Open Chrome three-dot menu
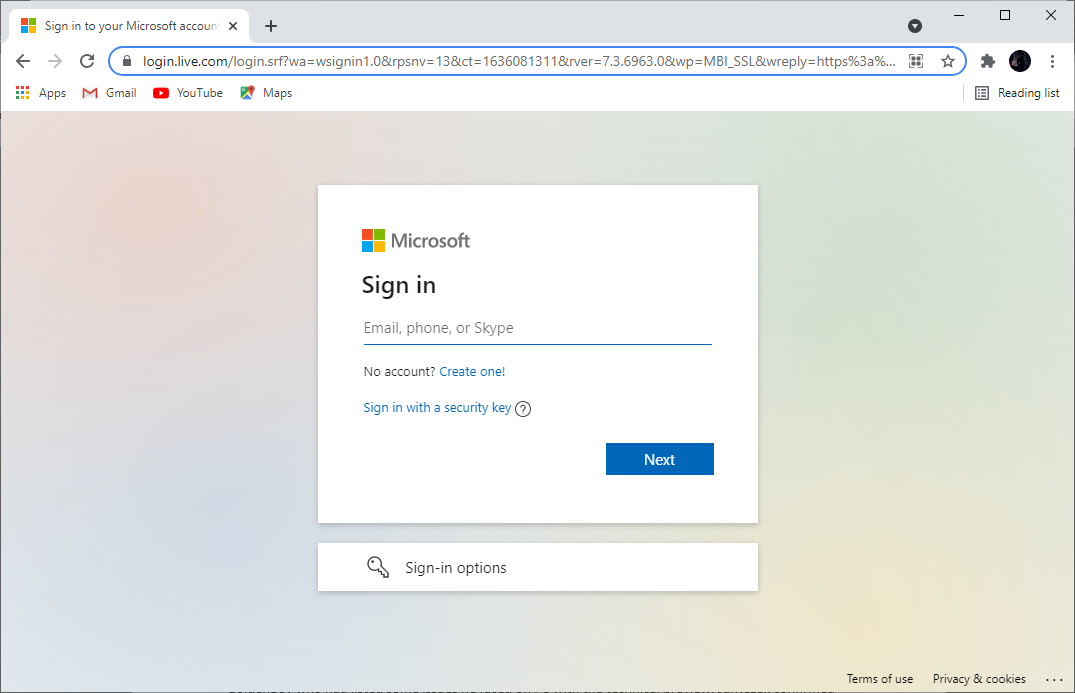 tap(1052, 61)
